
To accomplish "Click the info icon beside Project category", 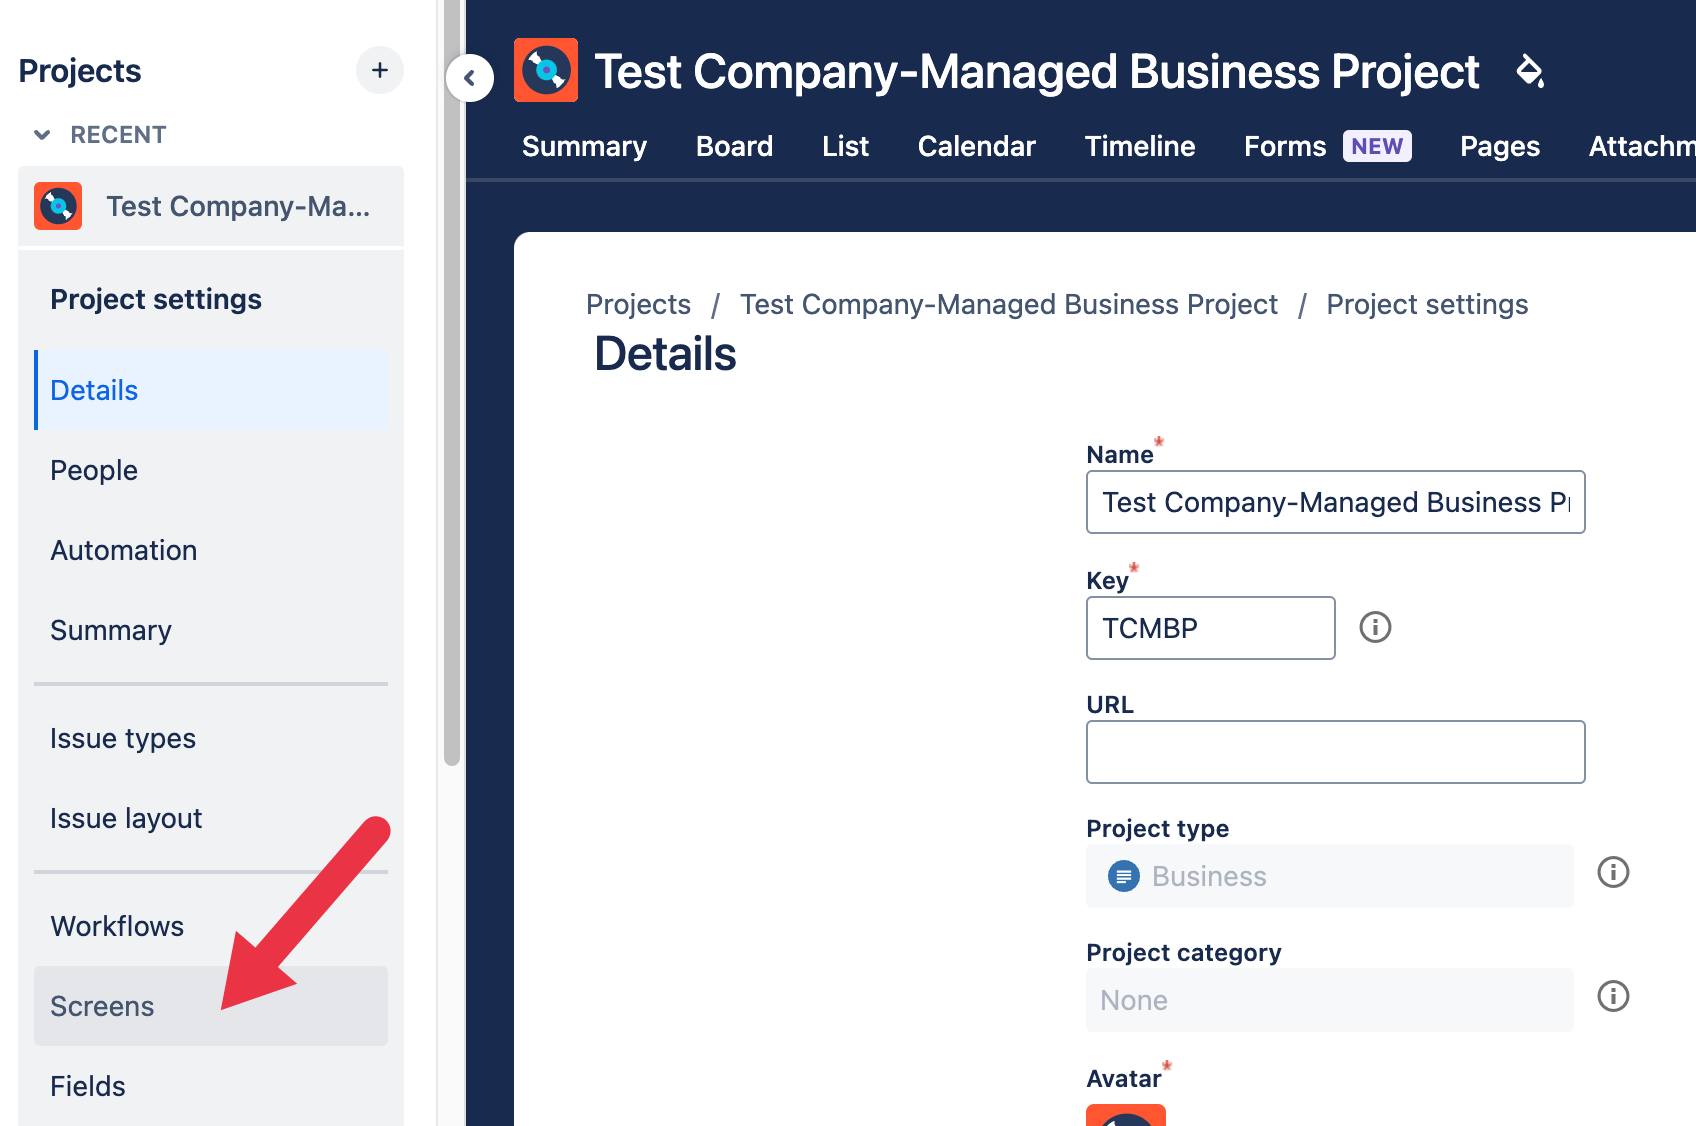I will [x=1613, y=996].
